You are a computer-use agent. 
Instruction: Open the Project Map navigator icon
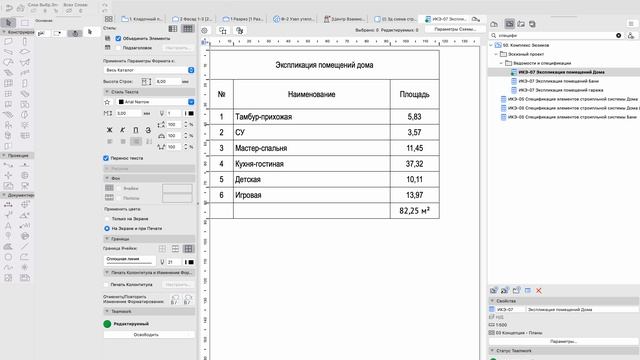pyautogui.click(x=494, y=24)
